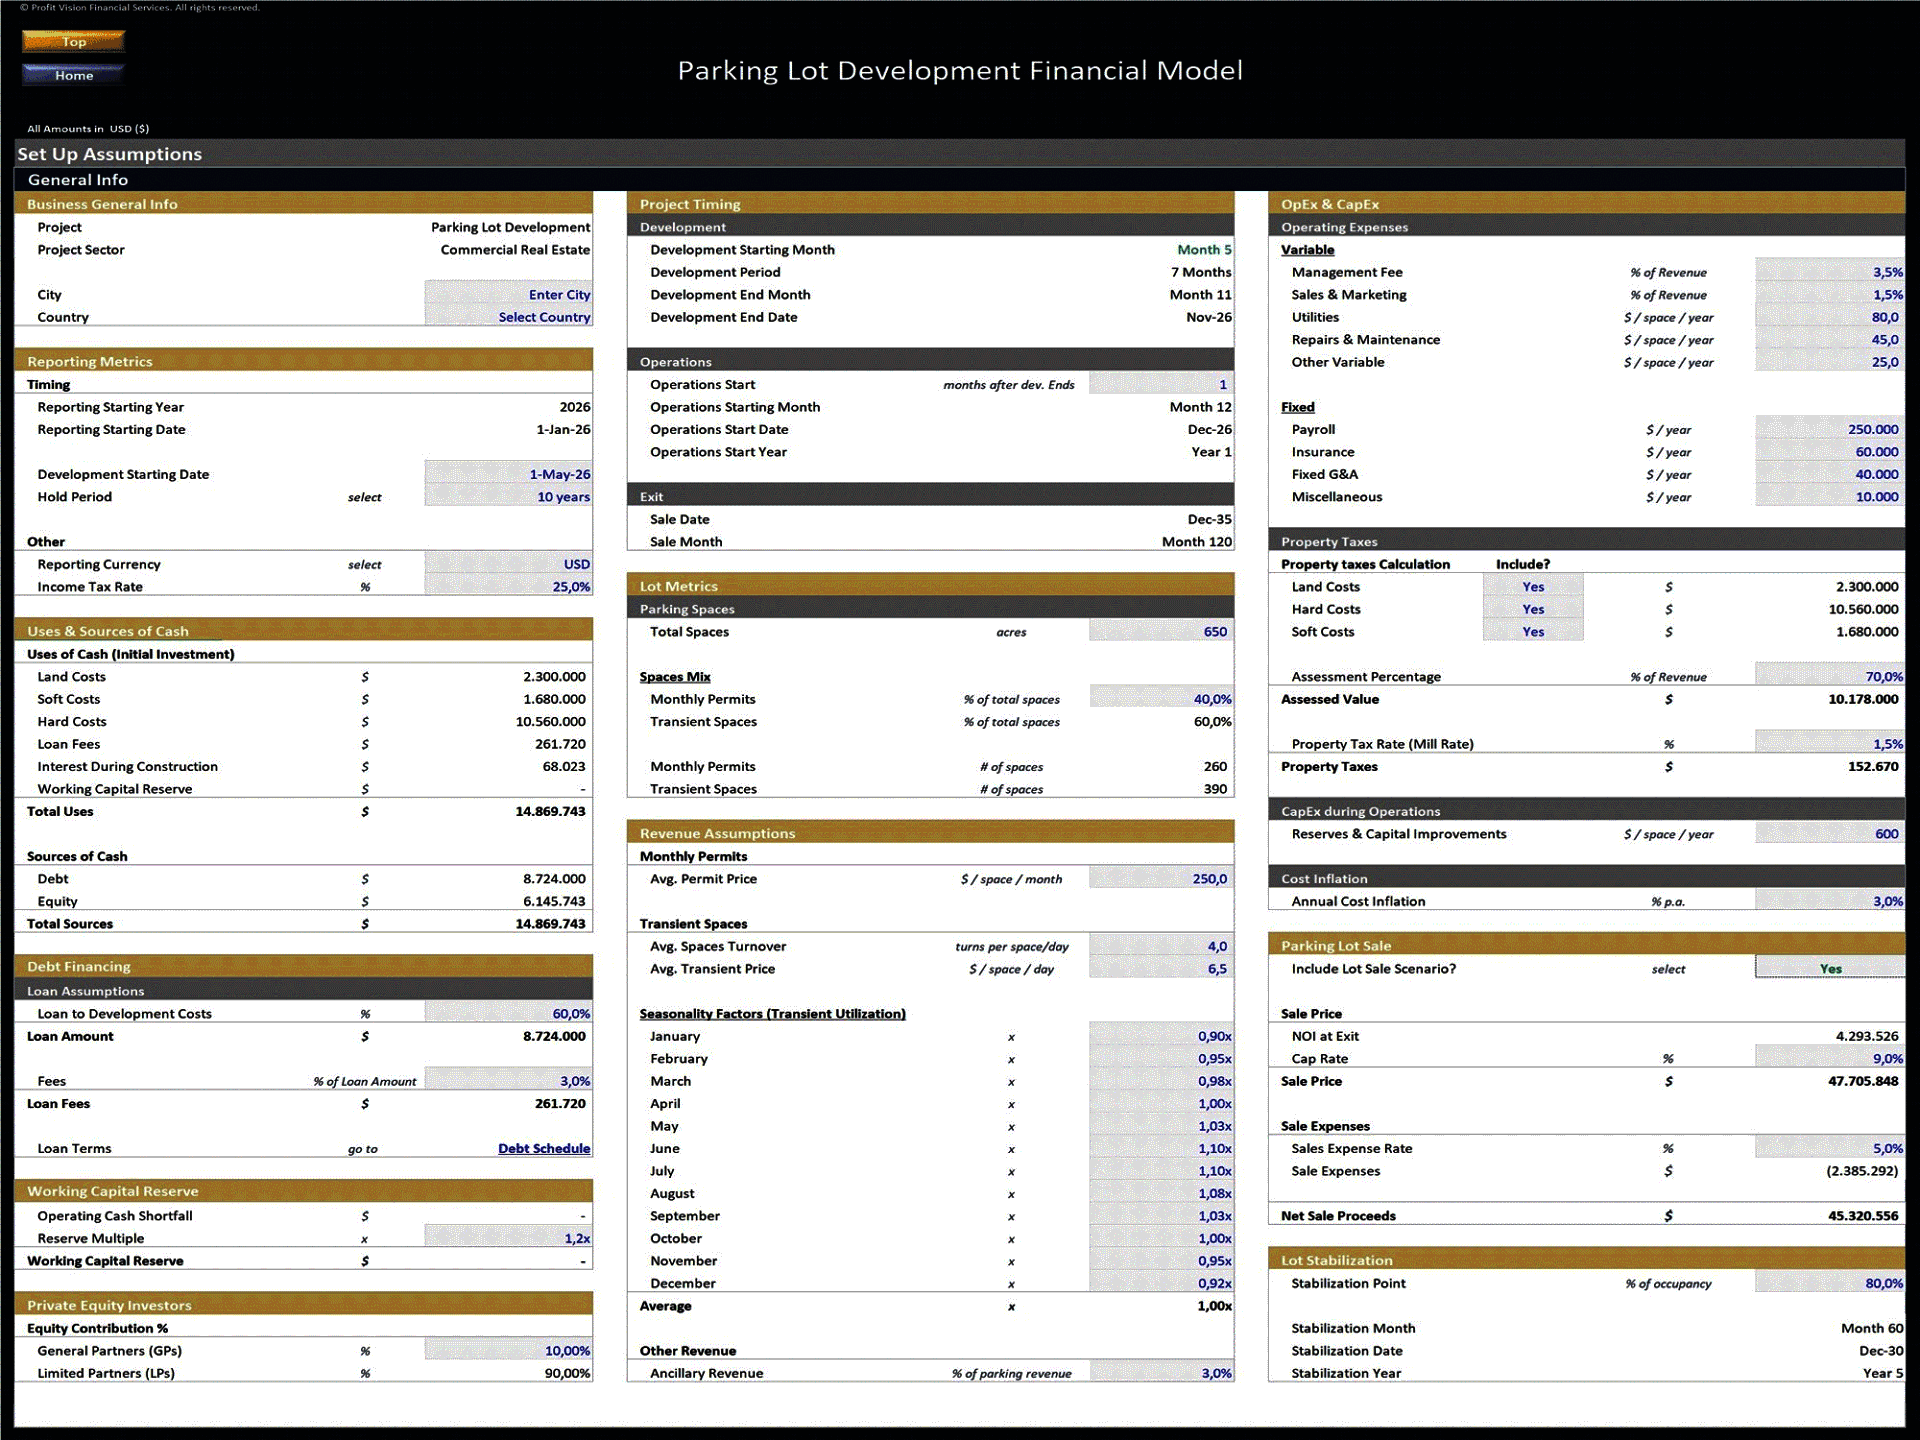Toggle Hard Costs include Yes cell
This screenshot has height=1440, width=1920.
(1533, 609)
